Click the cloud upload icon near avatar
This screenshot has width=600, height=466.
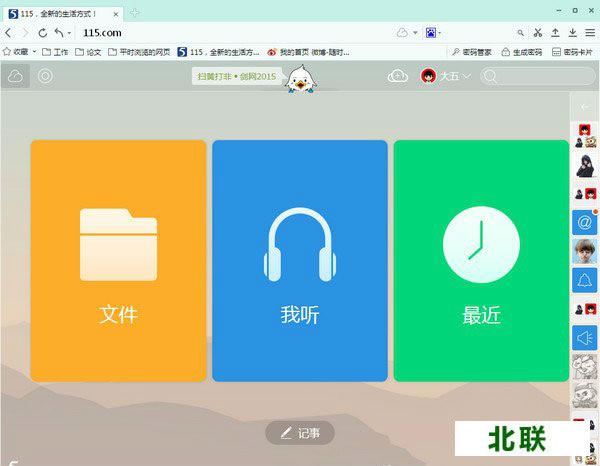tap(398, 76)
